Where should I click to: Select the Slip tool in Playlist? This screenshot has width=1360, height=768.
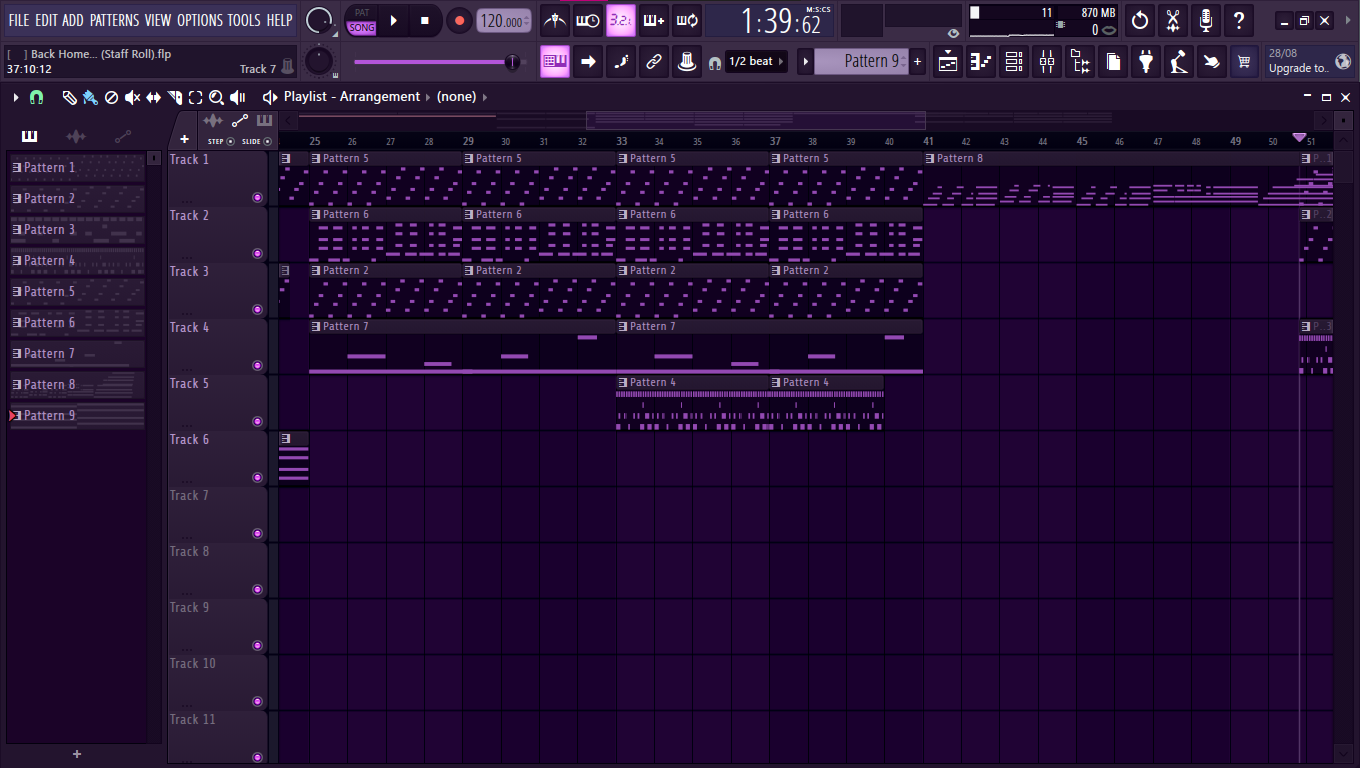153,97
